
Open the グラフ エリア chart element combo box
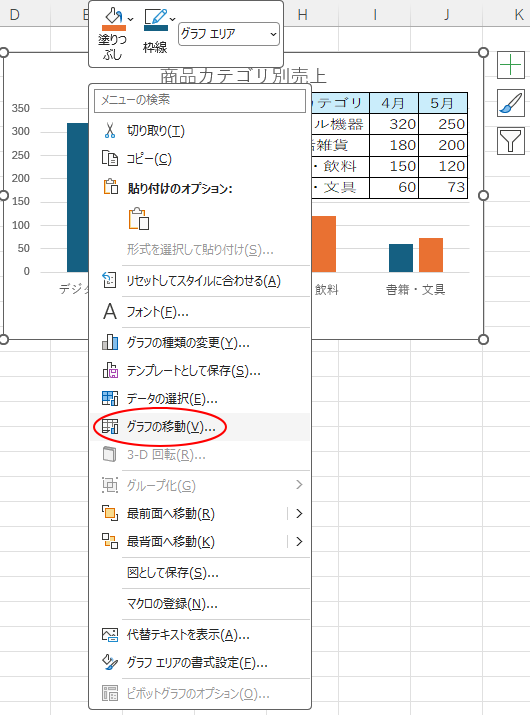229,34
